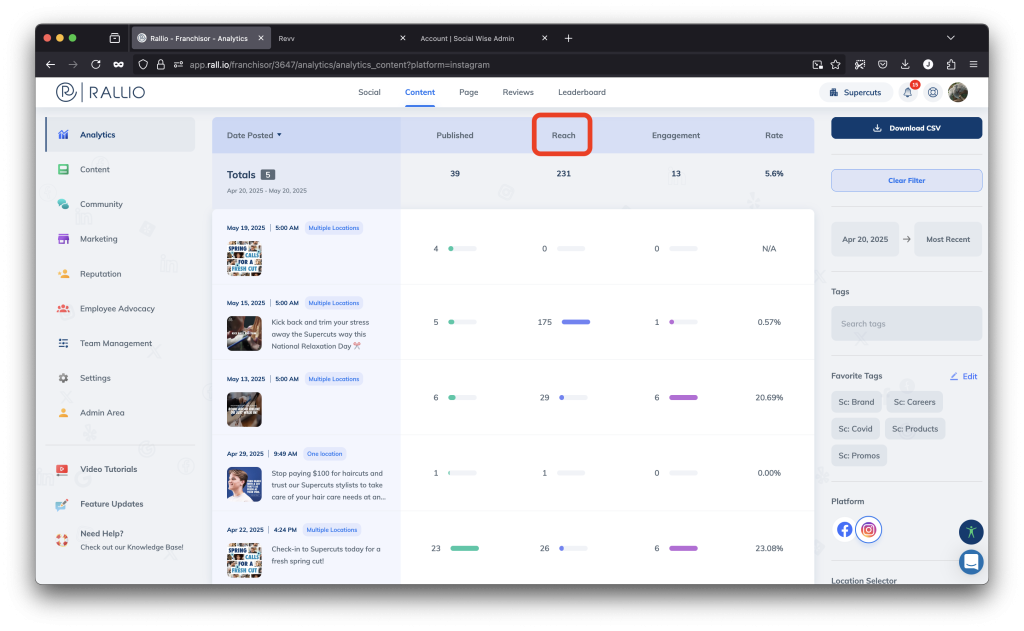Select the Sc: Brand tag
The image size is (1024, 631).
tap(856, 402)
